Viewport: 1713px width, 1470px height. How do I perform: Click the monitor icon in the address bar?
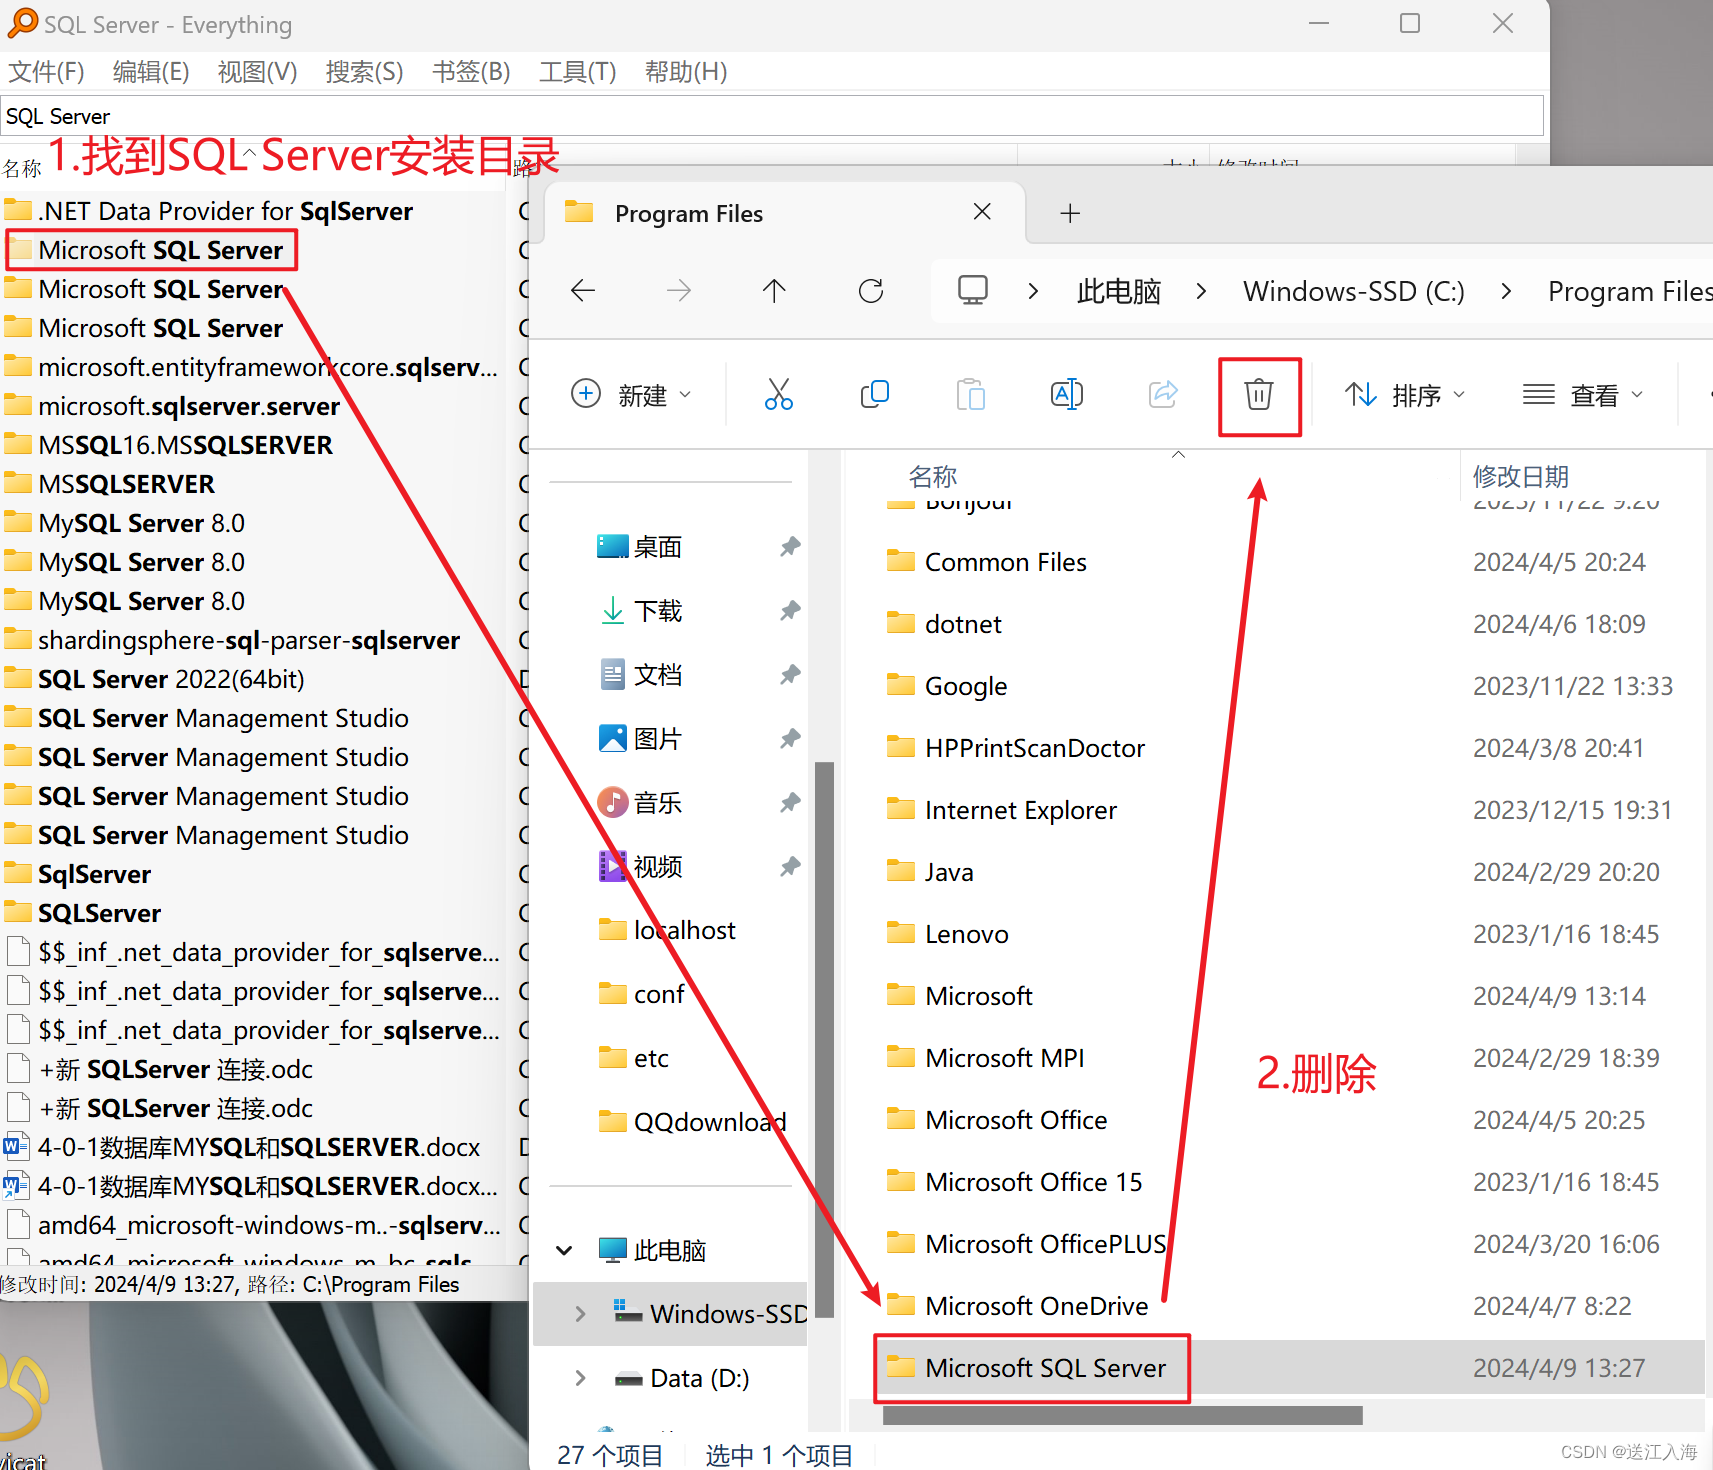point(973,290)
